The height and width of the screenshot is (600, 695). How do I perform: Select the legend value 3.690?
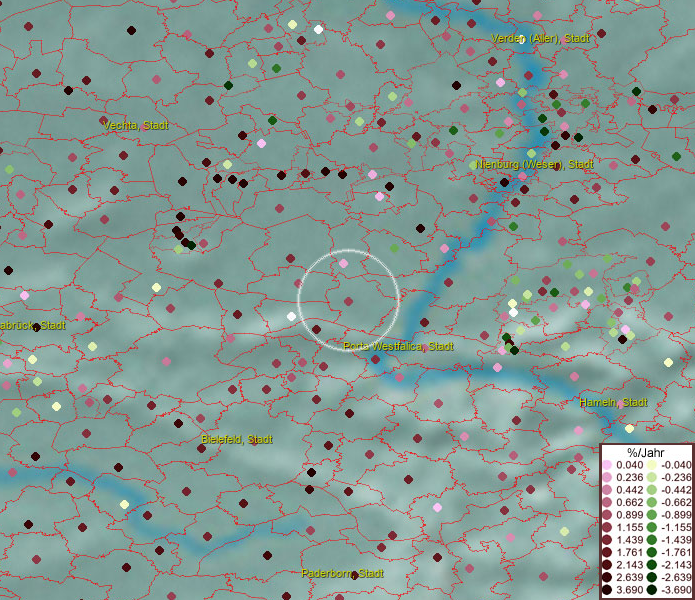pos(629,590)
